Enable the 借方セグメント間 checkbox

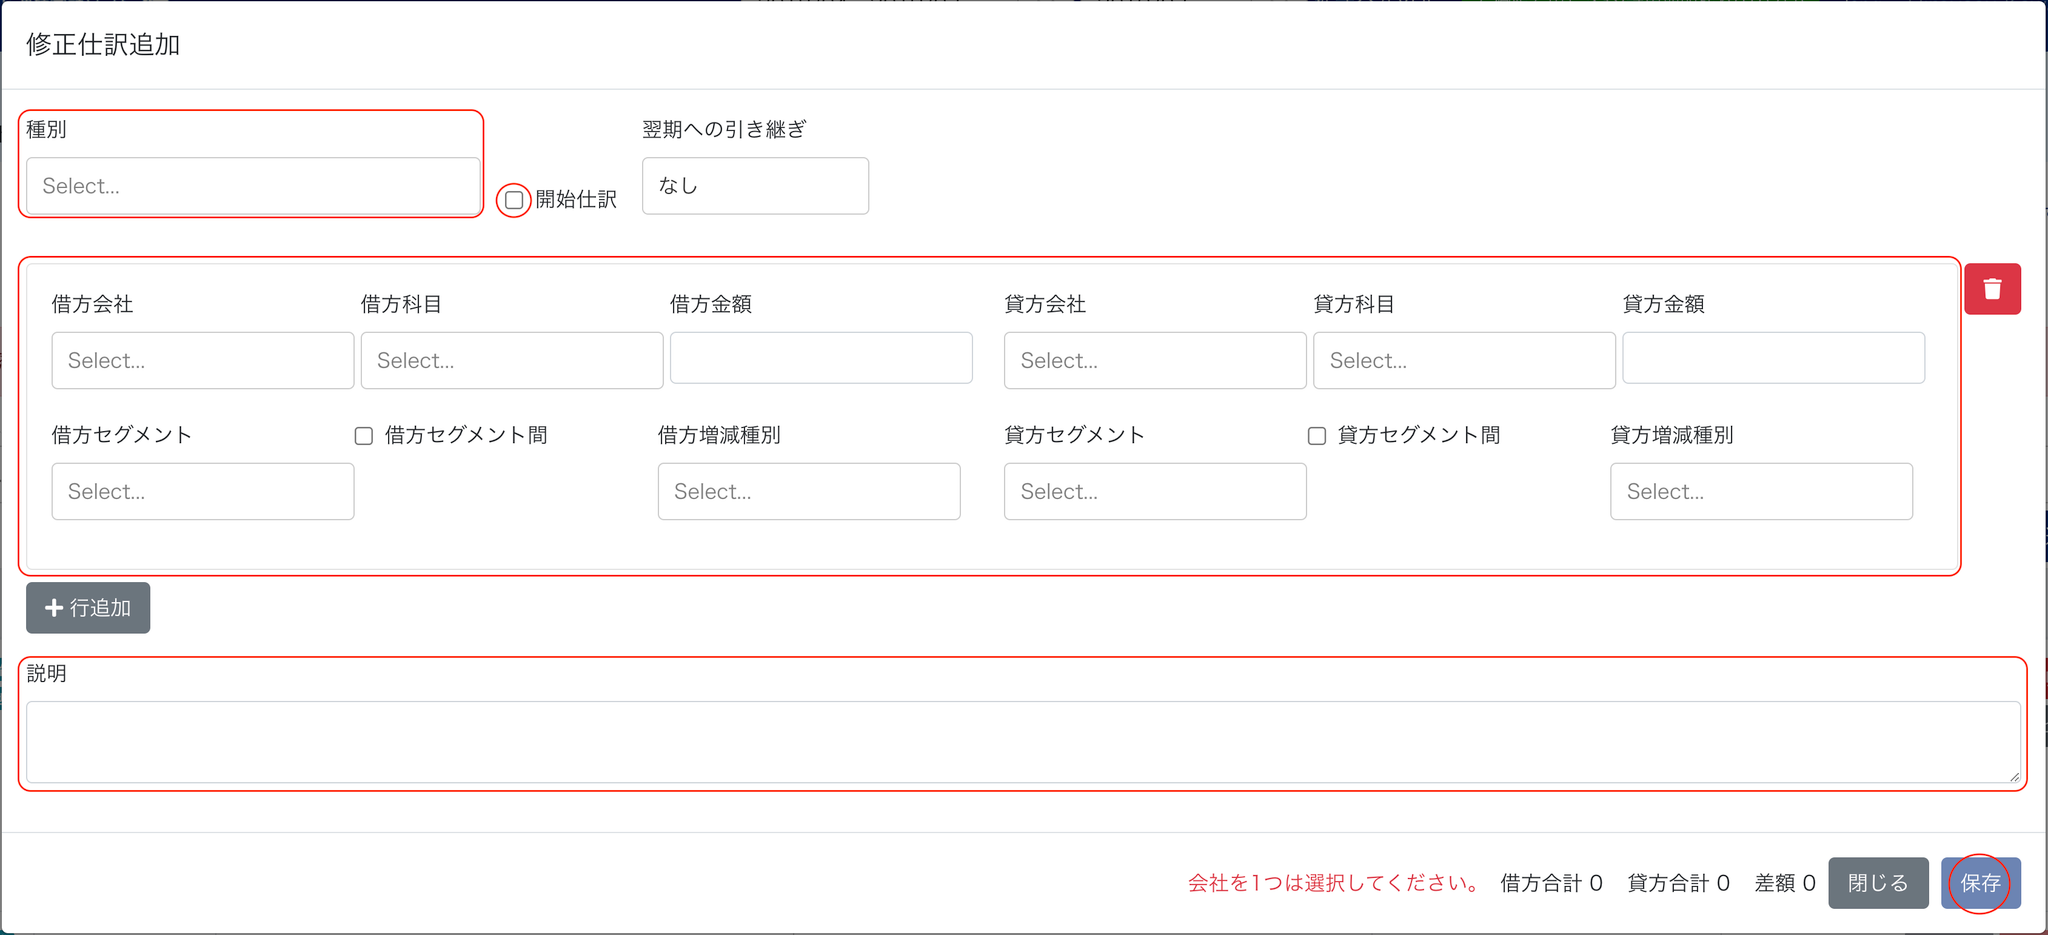364,436
